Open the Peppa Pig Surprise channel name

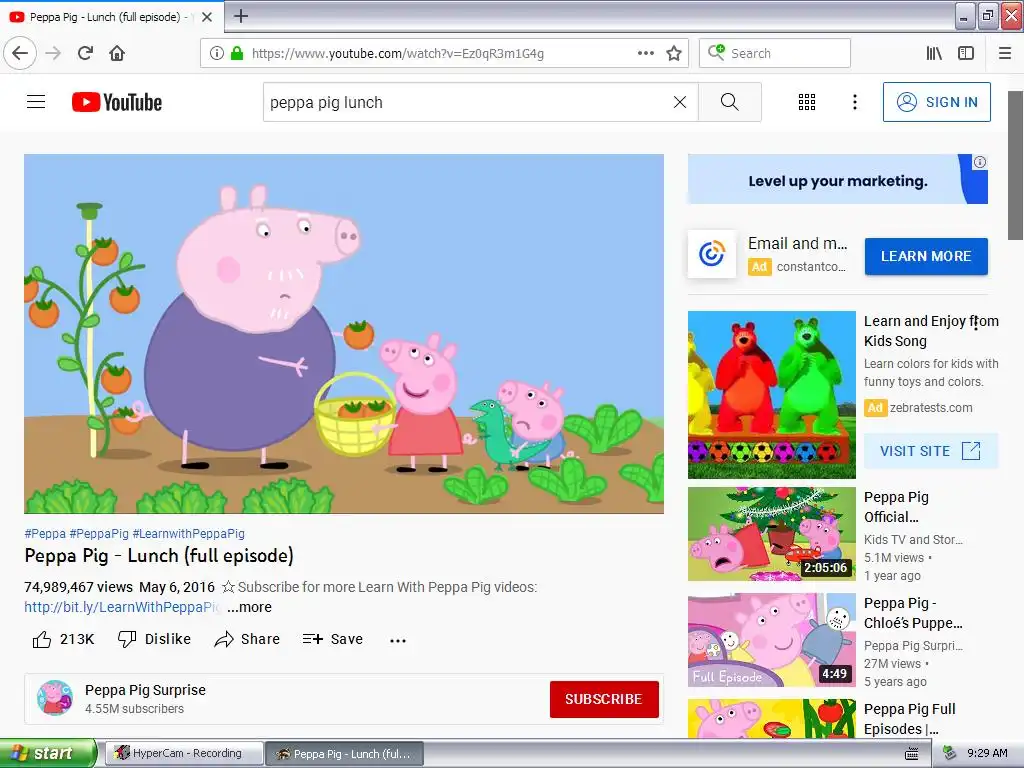point(145,690)
